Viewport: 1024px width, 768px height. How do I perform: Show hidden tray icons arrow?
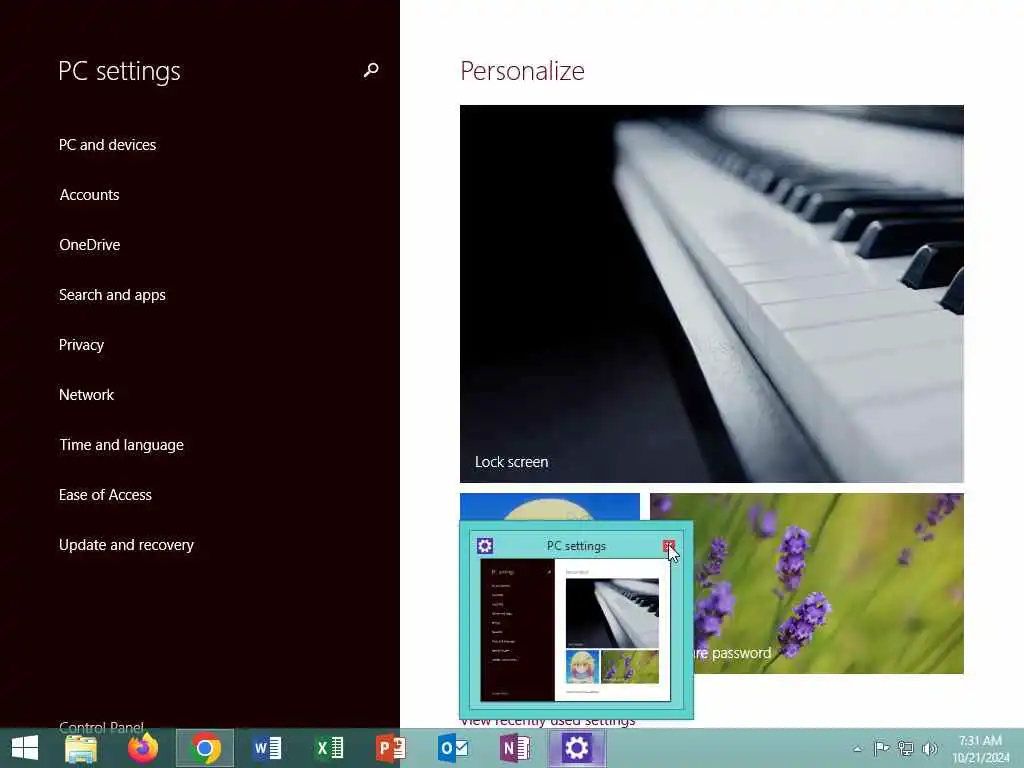(x=857, y=749)
